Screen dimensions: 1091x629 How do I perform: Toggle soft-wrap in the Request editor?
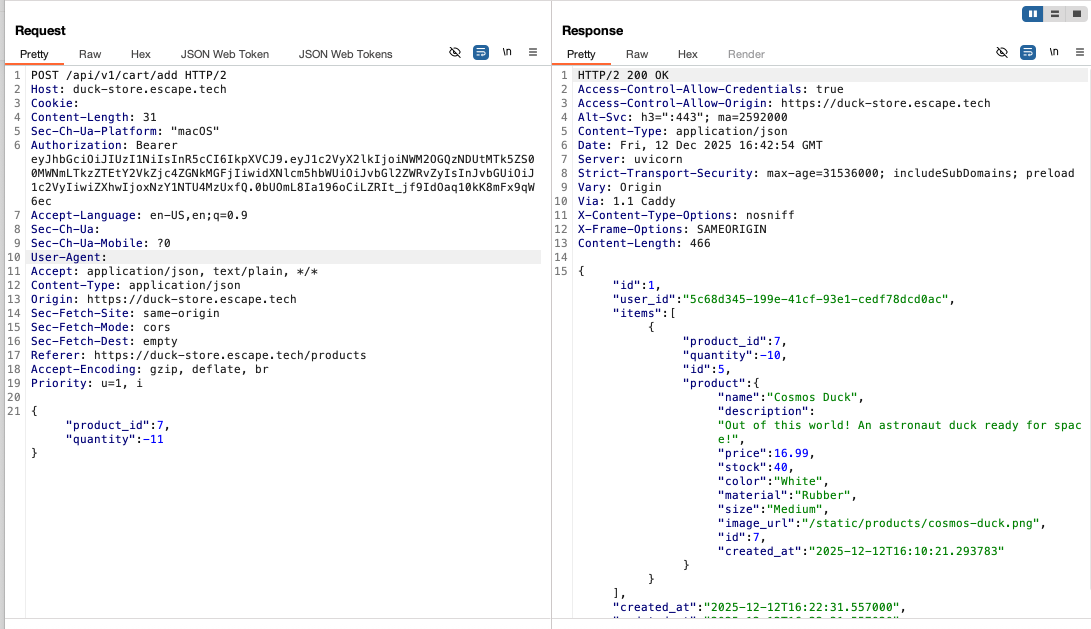pos(481,52)
